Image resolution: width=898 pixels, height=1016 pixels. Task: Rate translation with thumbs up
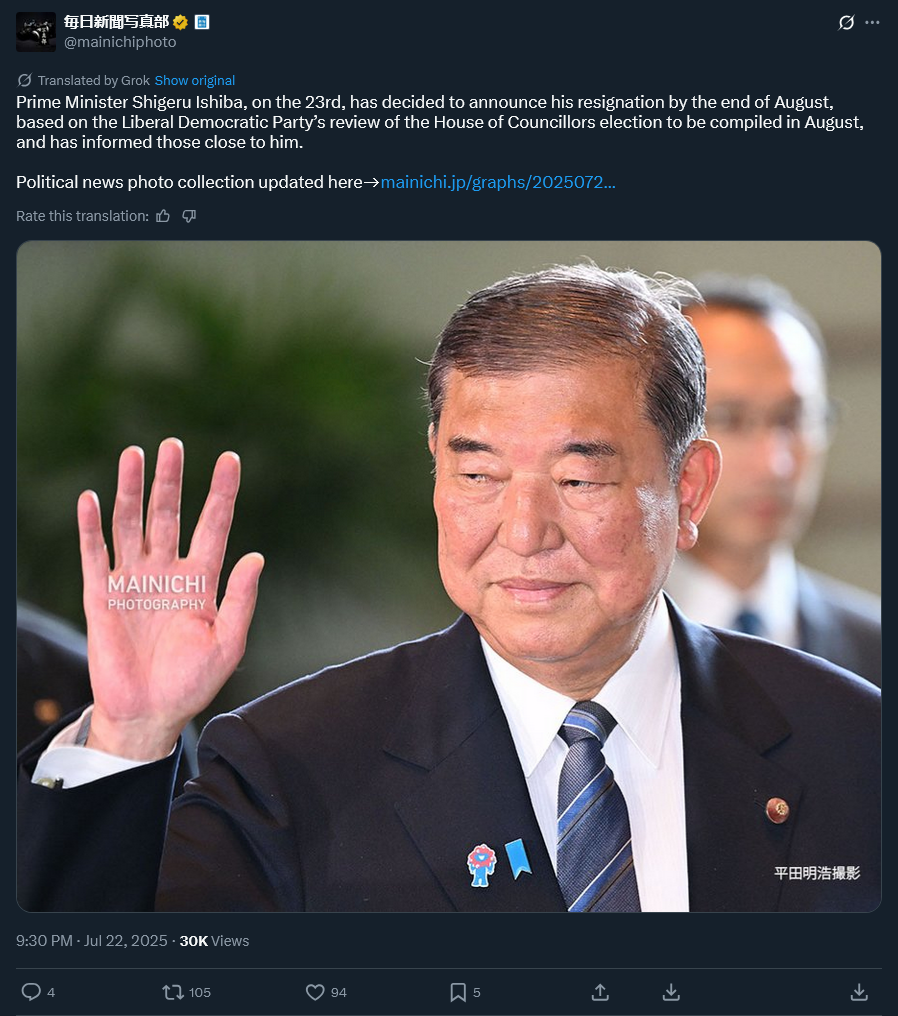click(163, 216)
